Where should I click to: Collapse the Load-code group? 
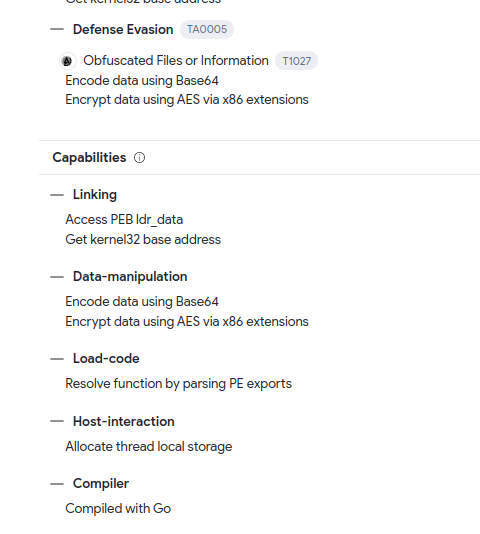[x=57, y=359]
